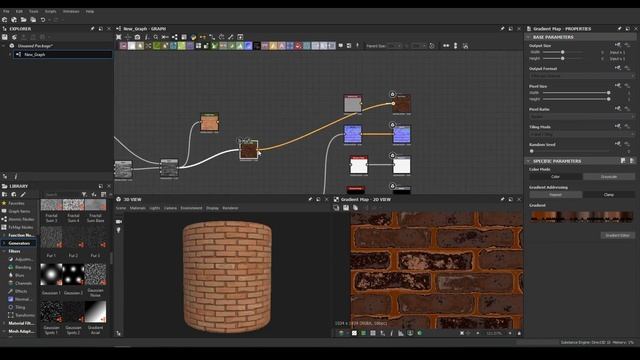640x360 pixels.
Task: Select Blending under Filters
Action: pos(23,267)
